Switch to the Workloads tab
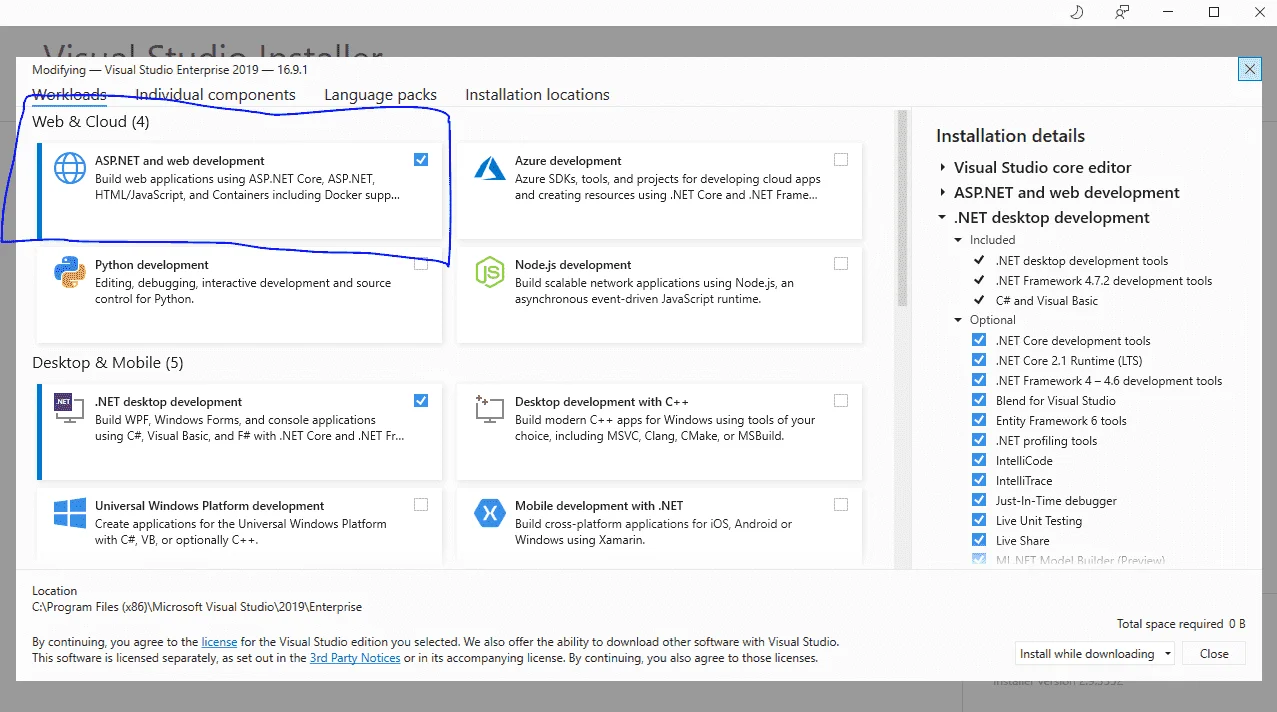Screen dimensions: 1277x712 point(69,94)
